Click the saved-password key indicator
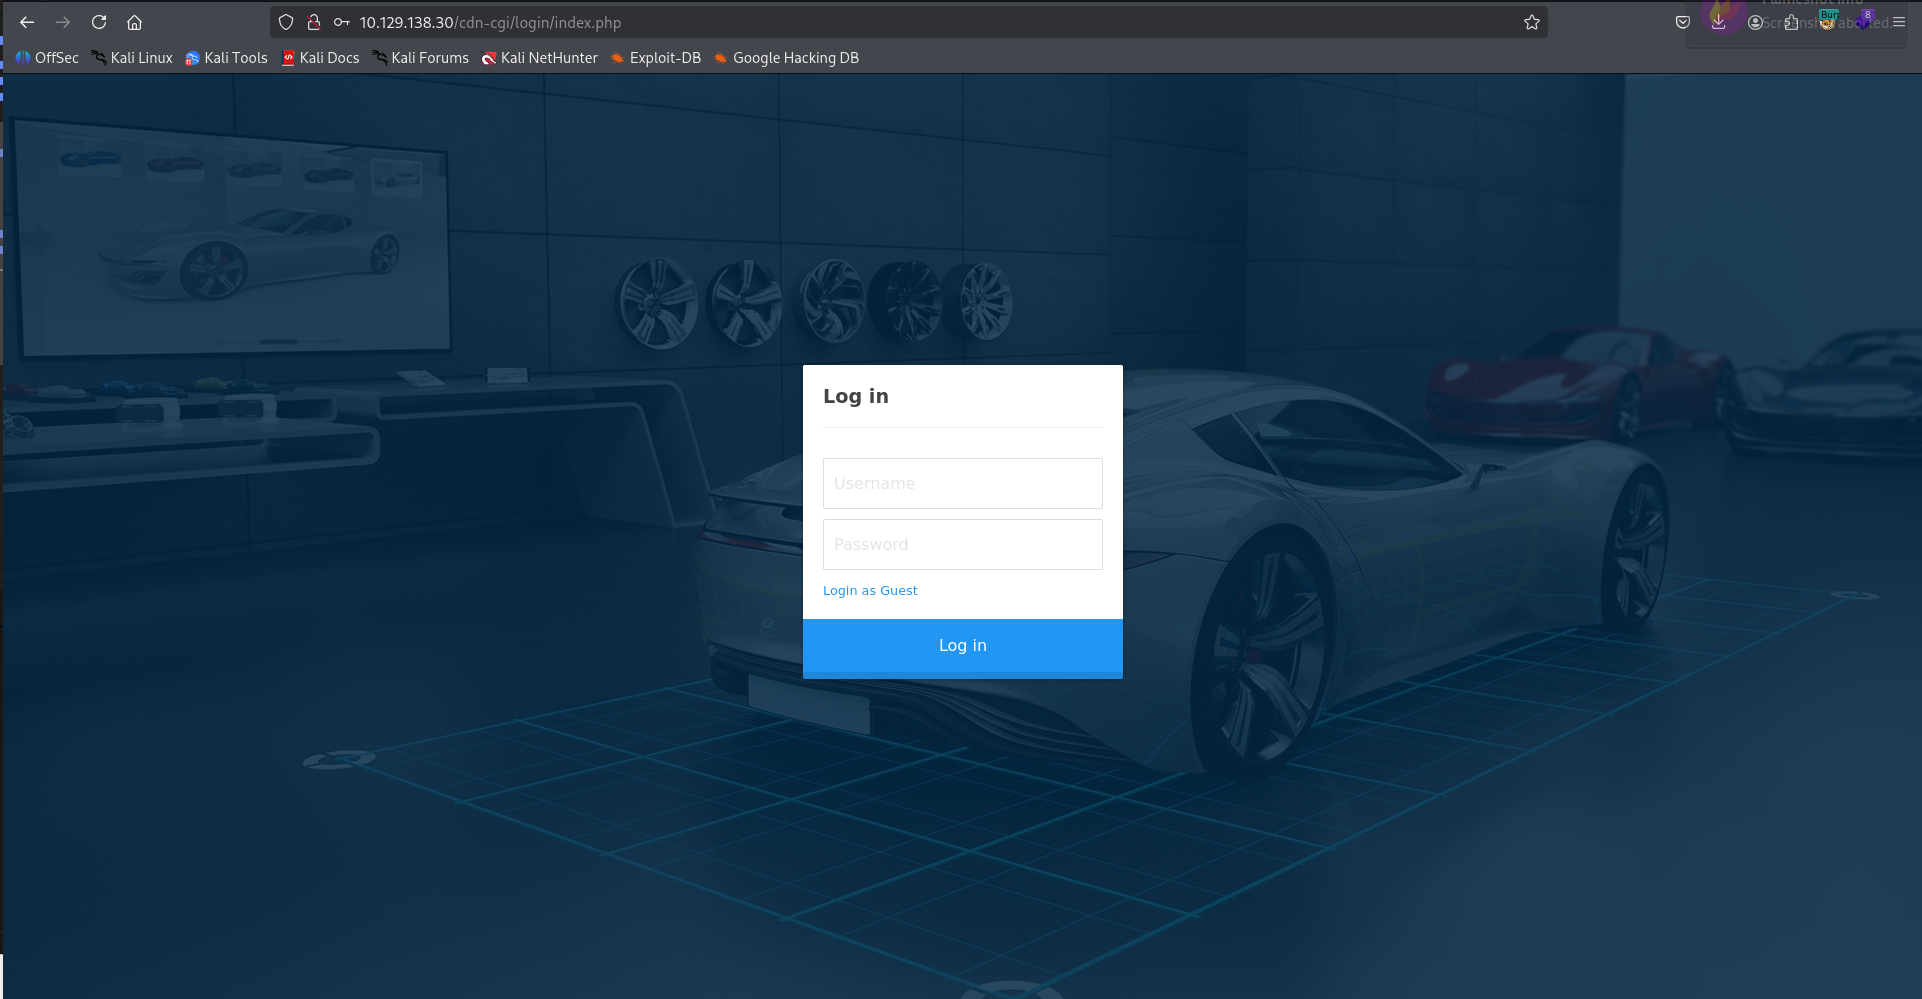The height and width of the screenshot is (999, 1922). 342,21
